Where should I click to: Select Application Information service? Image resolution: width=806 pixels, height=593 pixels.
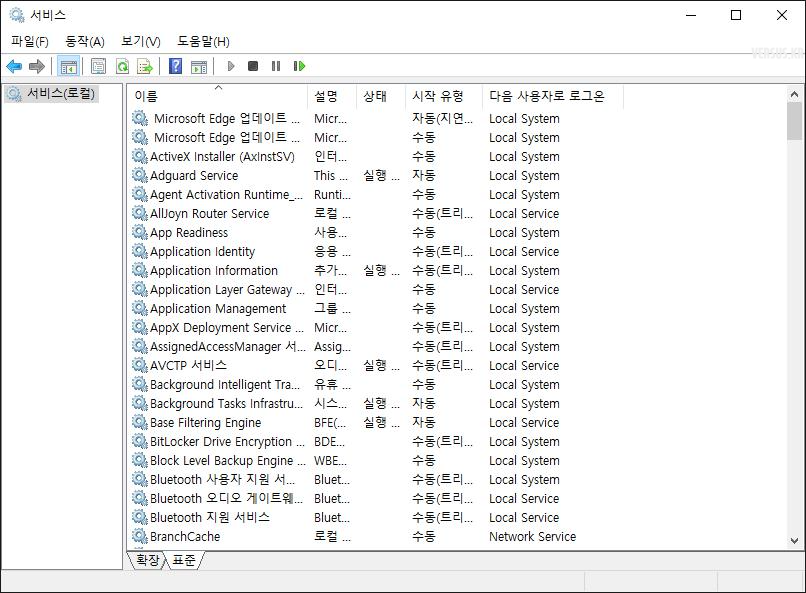(x=376, y=270)
